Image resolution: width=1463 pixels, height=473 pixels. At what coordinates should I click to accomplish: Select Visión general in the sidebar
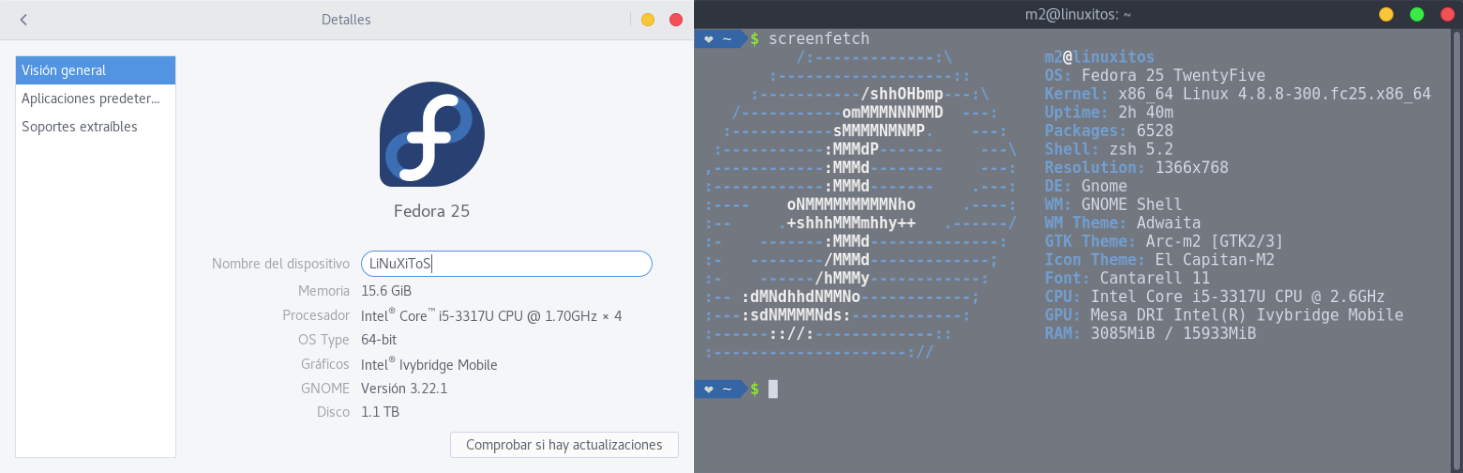pos(96,70)
